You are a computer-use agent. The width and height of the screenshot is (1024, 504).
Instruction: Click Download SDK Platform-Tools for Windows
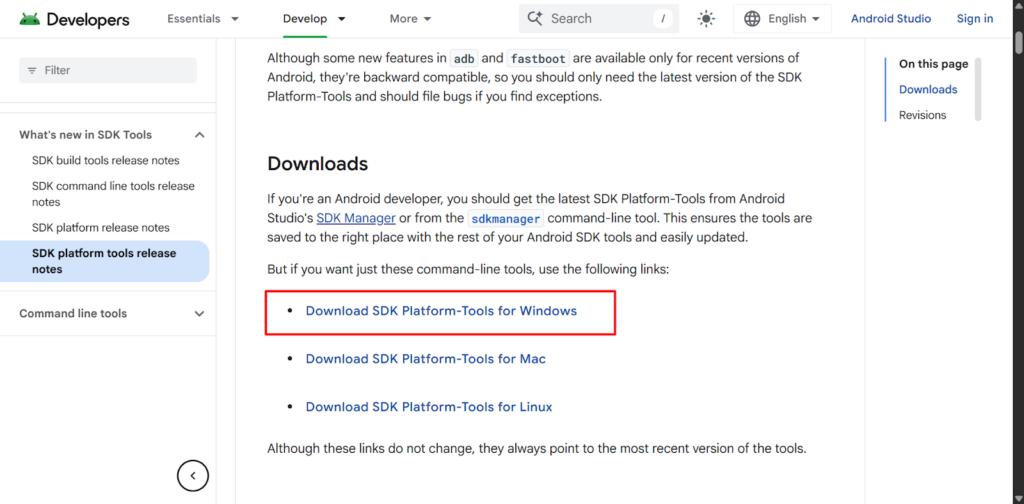(441, 311)
